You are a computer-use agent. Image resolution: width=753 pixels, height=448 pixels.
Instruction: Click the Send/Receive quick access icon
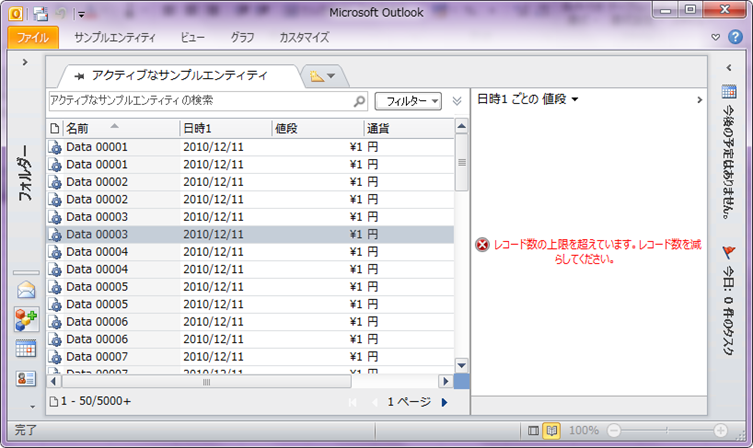pyautogui.click(x=41, y=14)
